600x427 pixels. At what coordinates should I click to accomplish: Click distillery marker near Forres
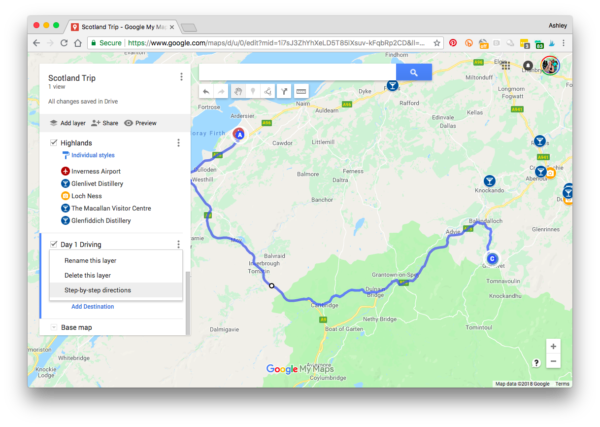pos(392,85)
